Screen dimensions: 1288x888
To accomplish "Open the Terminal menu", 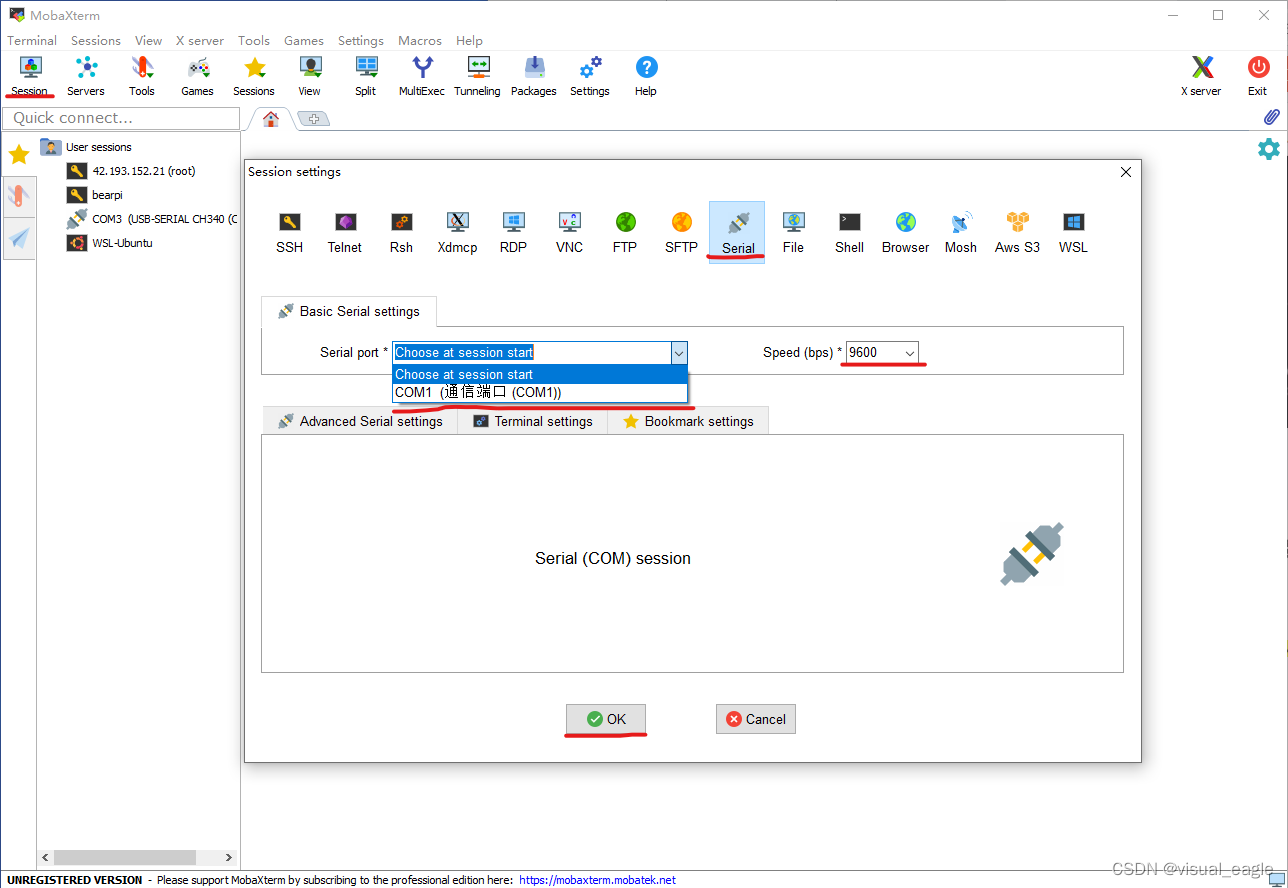I will (32, 41).
